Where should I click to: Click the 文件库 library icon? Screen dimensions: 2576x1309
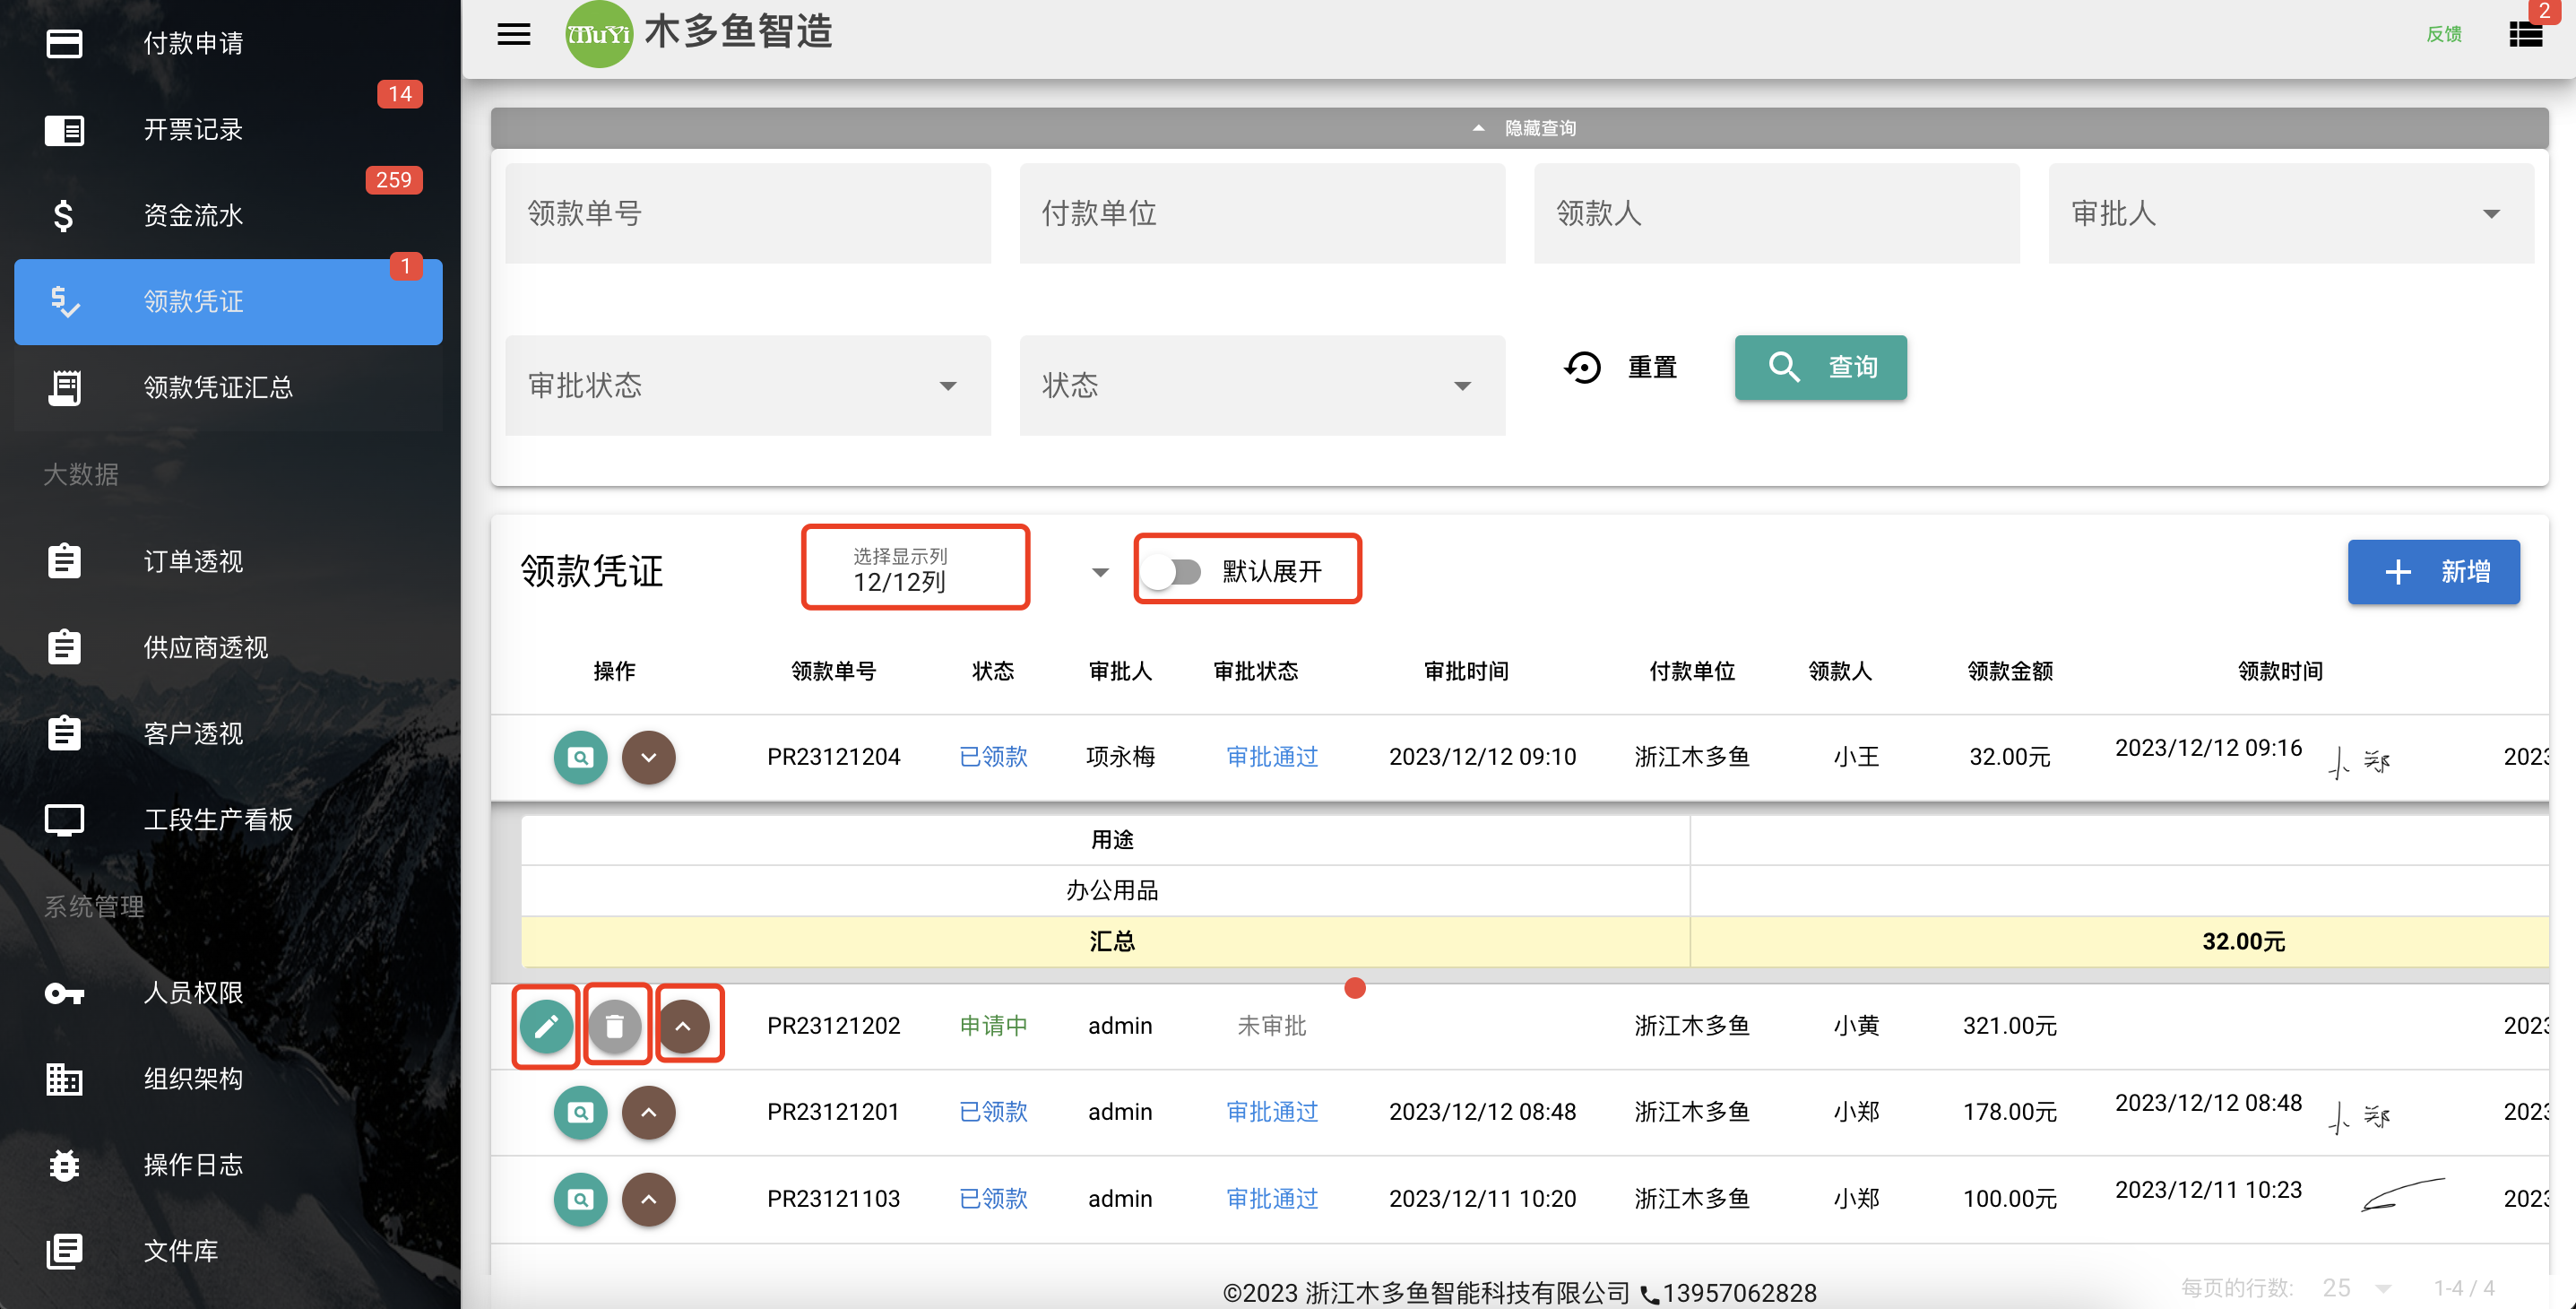click(x=64, y=1251)
